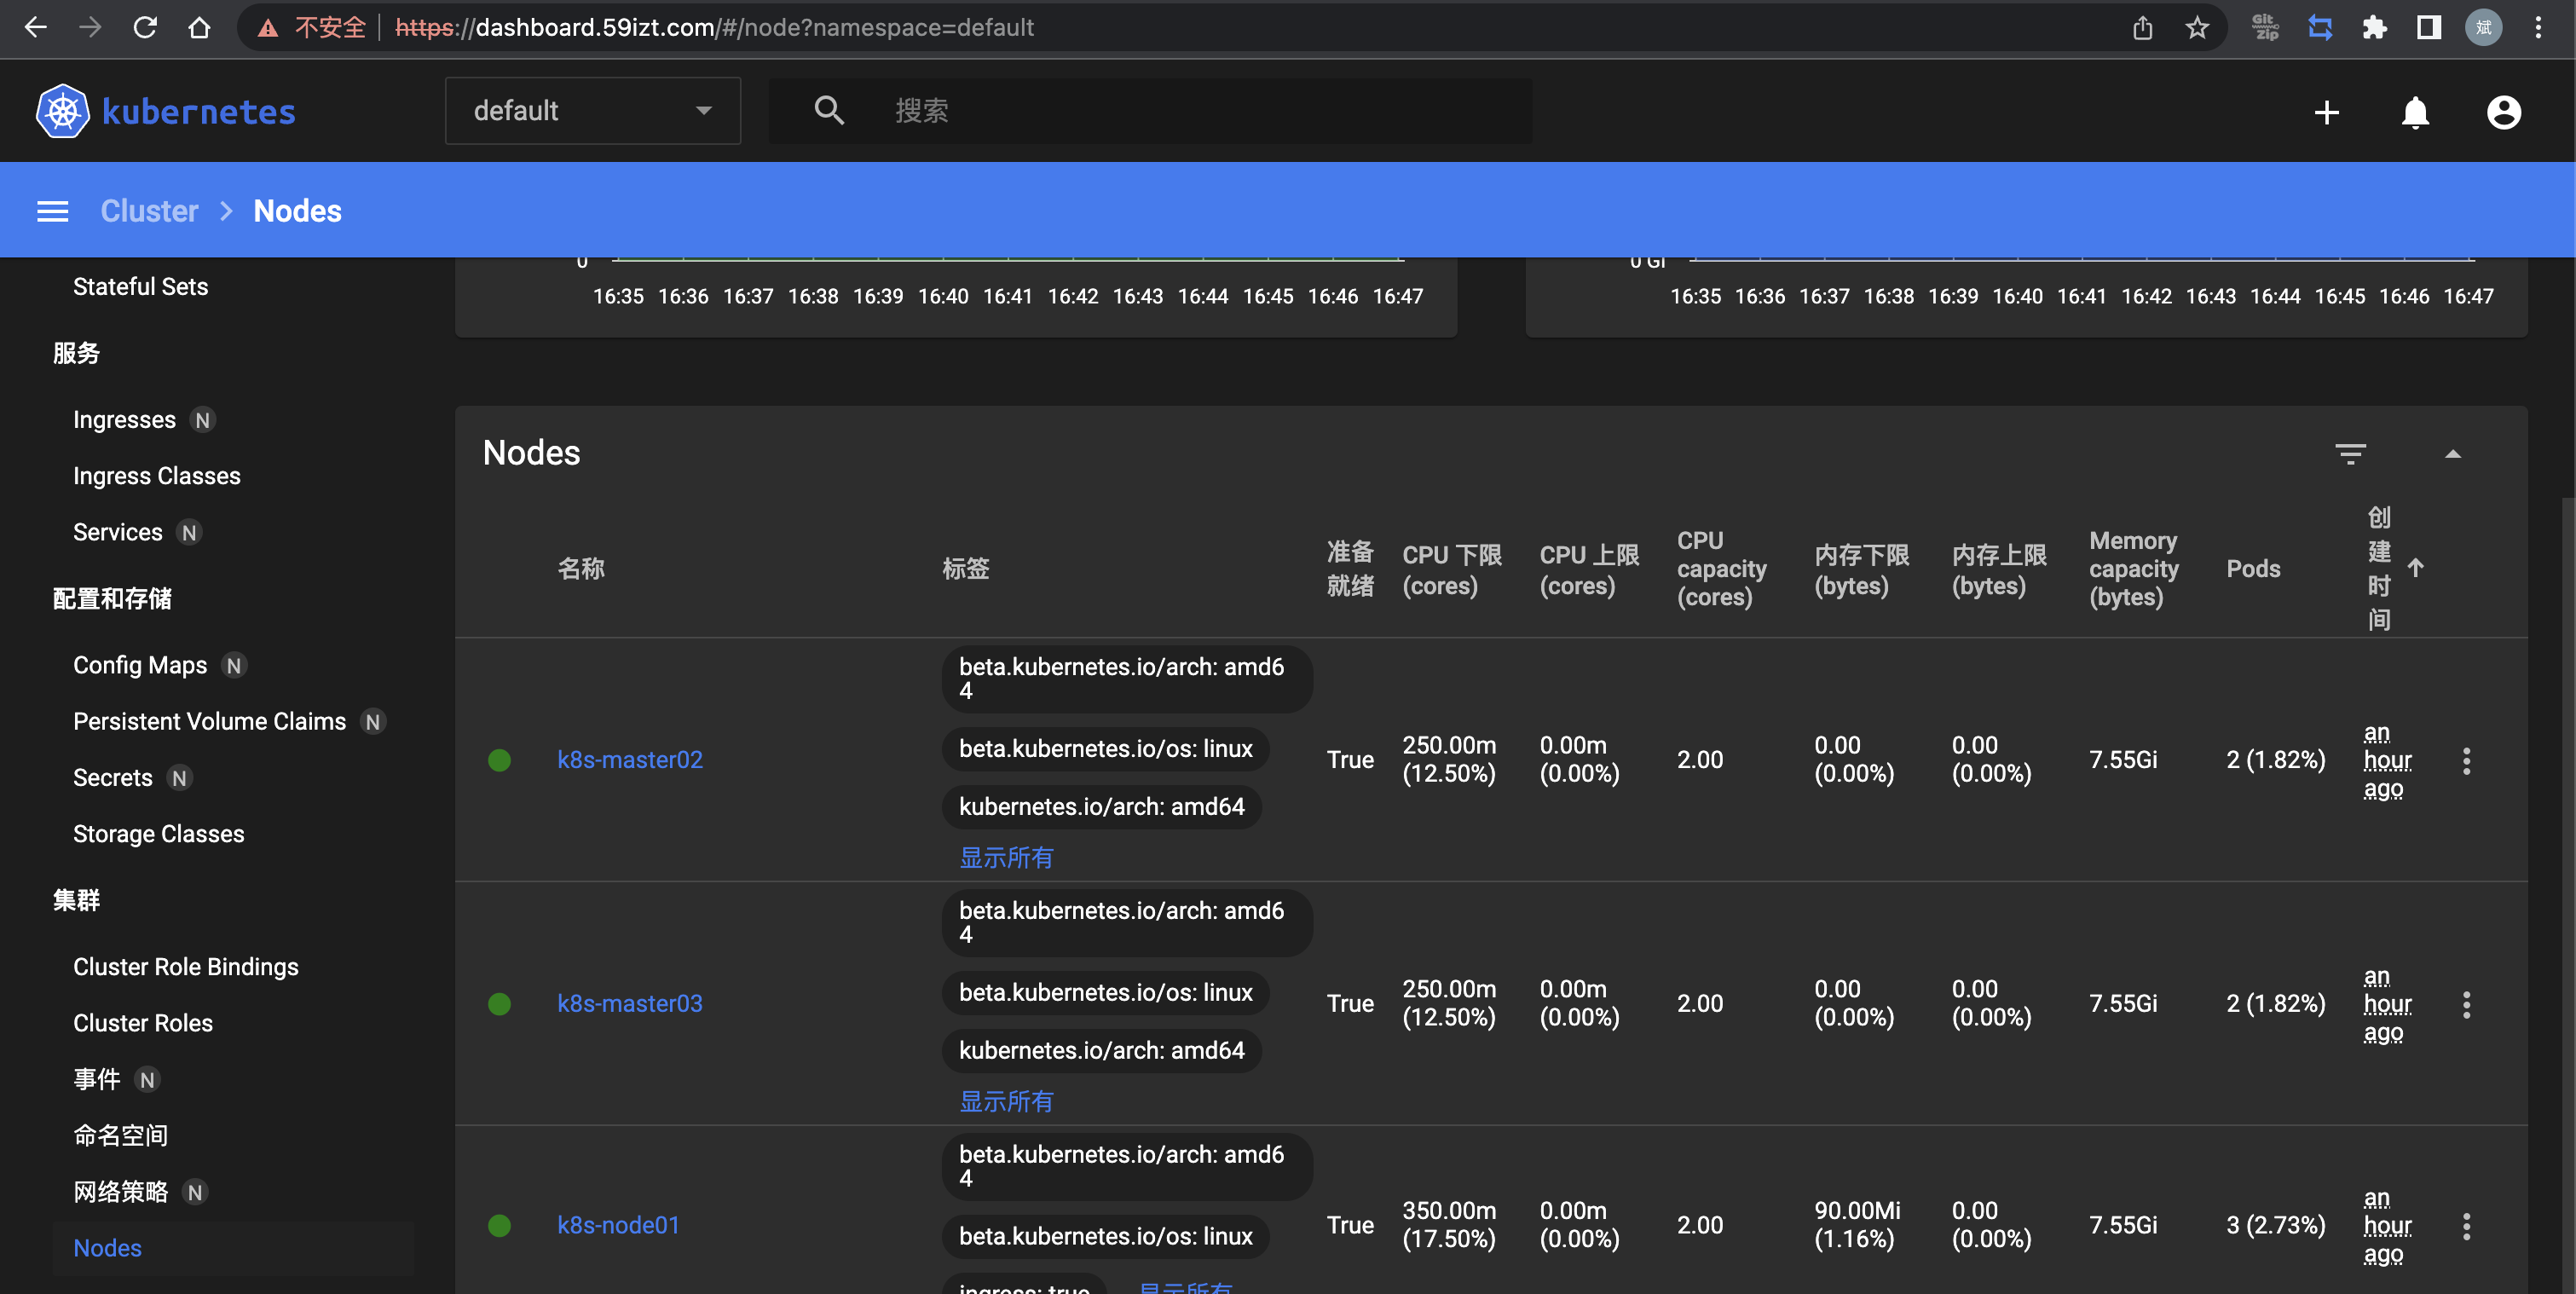Open the GitZip extension icon
The image size is (2576, 1294).
coord(2265,27)
